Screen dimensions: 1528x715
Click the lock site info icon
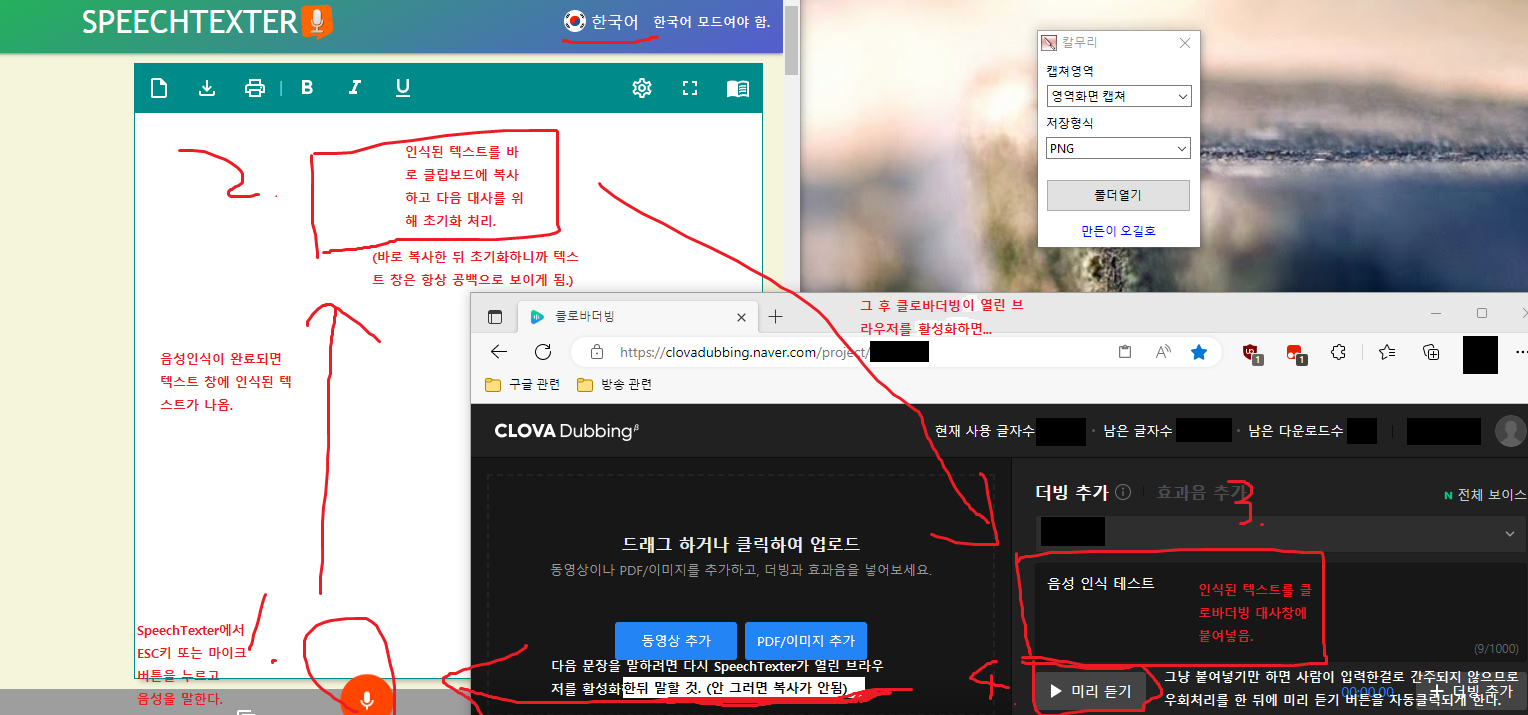pyautogui.click(x=597, y=352)
